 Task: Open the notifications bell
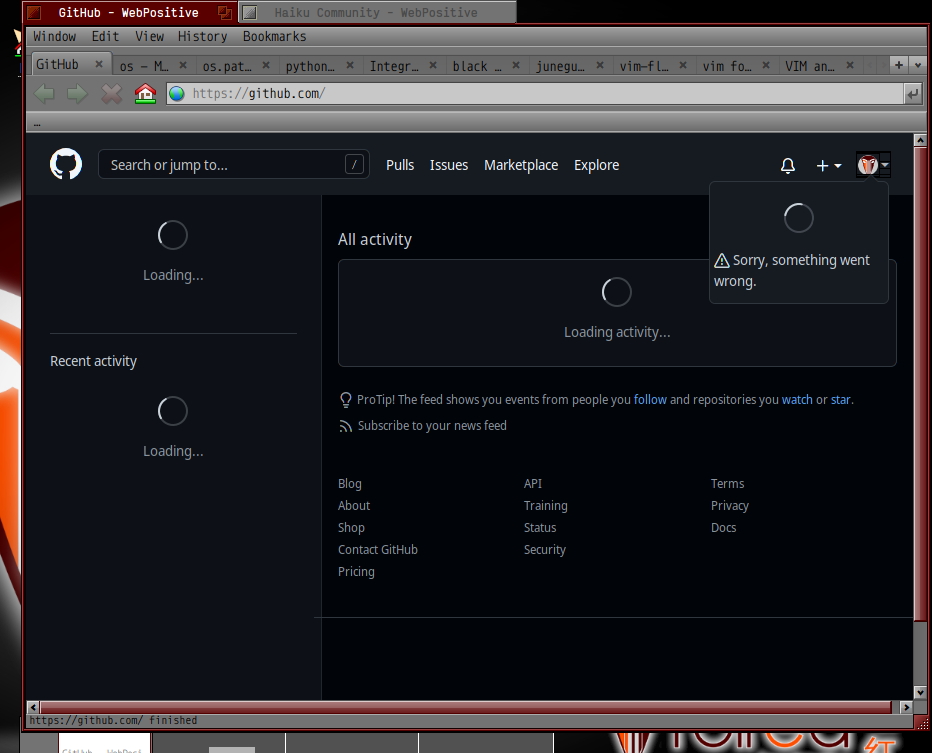click(x=788, y=165)
